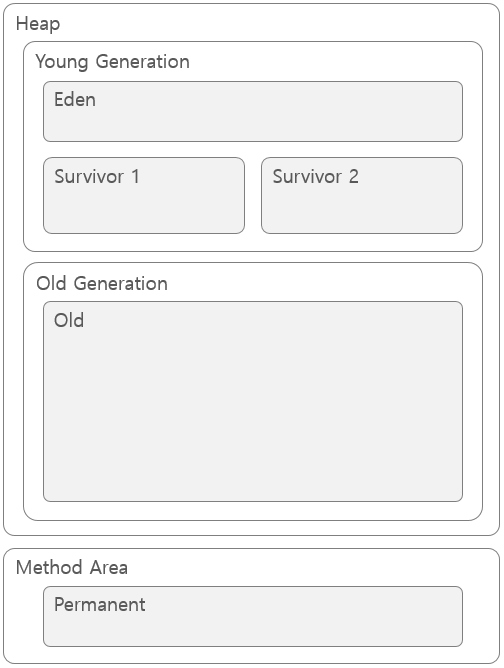The width and height of the screenshot is (504, 668).
Task: Click the "Old Generation" heading text
Action: [102, 284]
